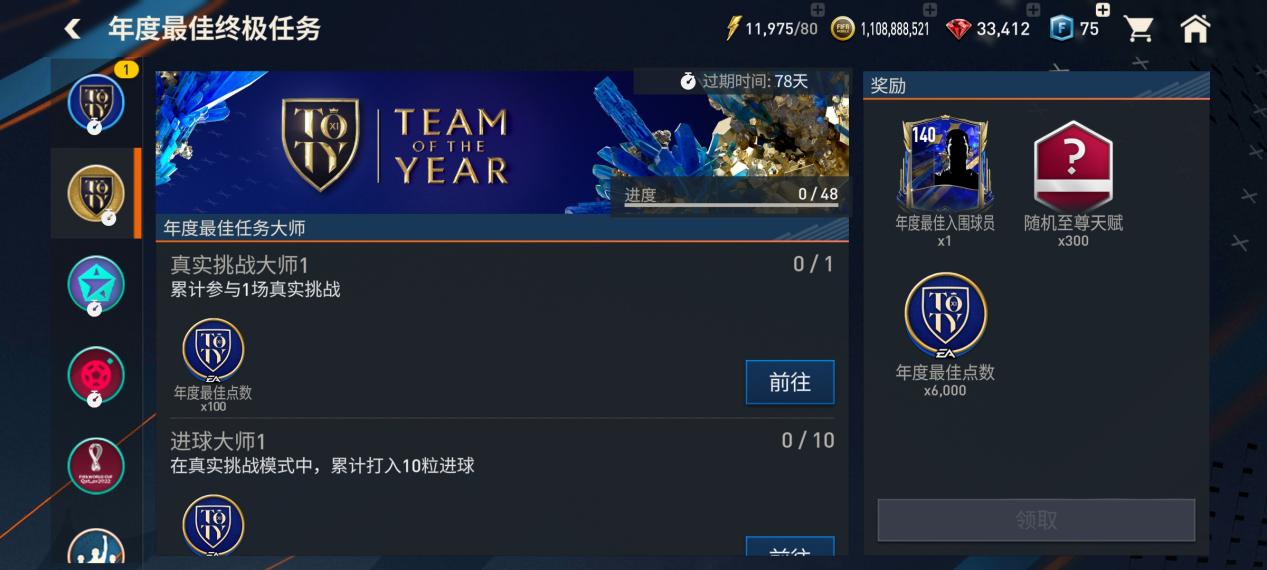The image size is (1267, 570).
Task: Go back using the left chevron arrow
Action: pyautogui.click(x=72, y=29)
